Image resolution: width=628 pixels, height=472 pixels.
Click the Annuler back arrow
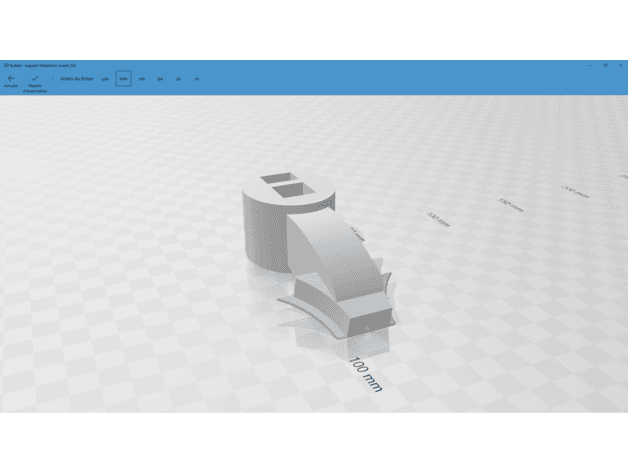pos(11,81)
